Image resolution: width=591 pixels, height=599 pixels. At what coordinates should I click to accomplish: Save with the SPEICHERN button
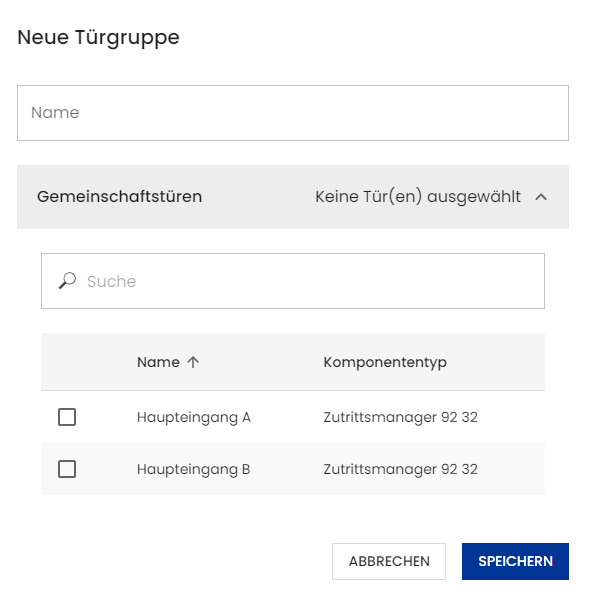(515, 561)
